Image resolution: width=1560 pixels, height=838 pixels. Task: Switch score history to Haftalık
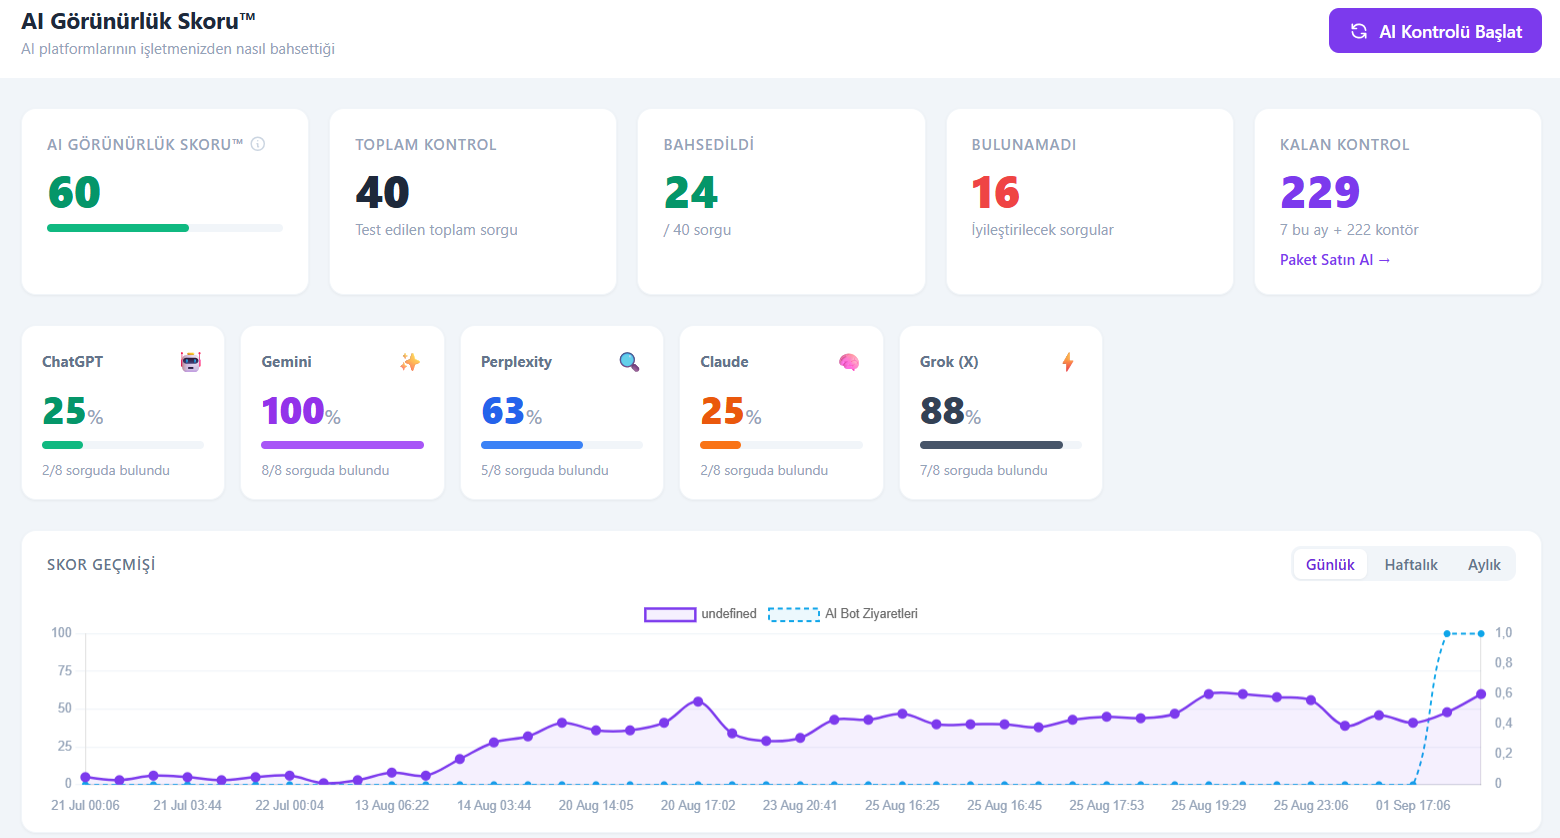coord(1411,565)
